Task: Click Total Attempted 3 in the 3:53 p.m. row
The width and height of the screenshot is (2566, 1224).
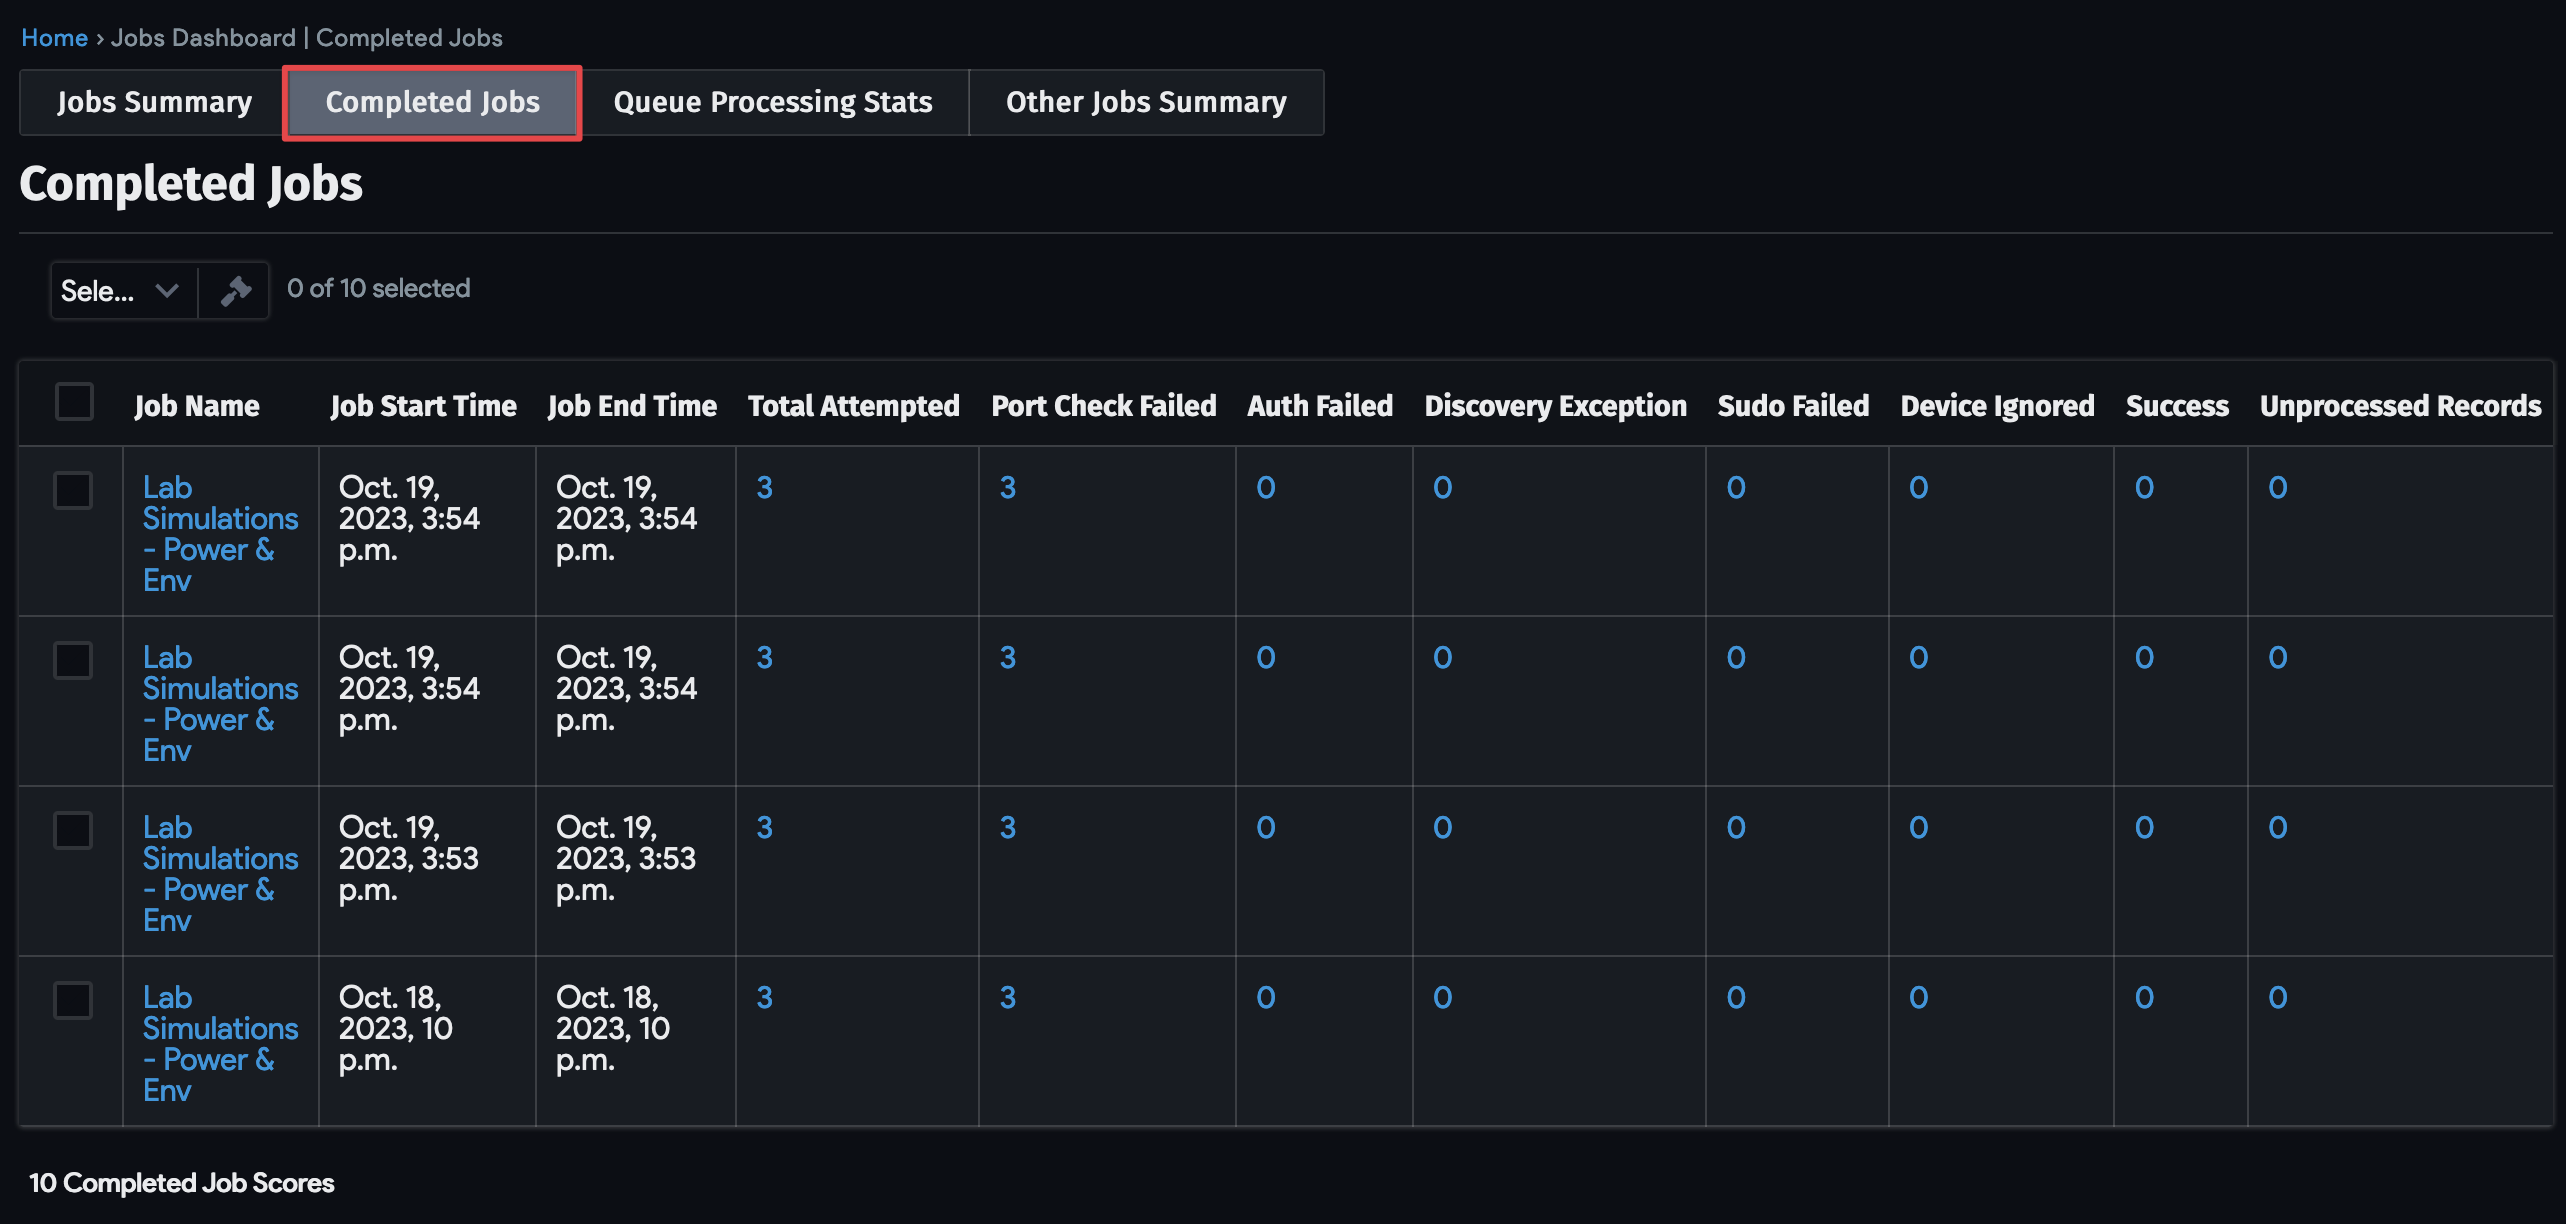Action: click(764, 828)
